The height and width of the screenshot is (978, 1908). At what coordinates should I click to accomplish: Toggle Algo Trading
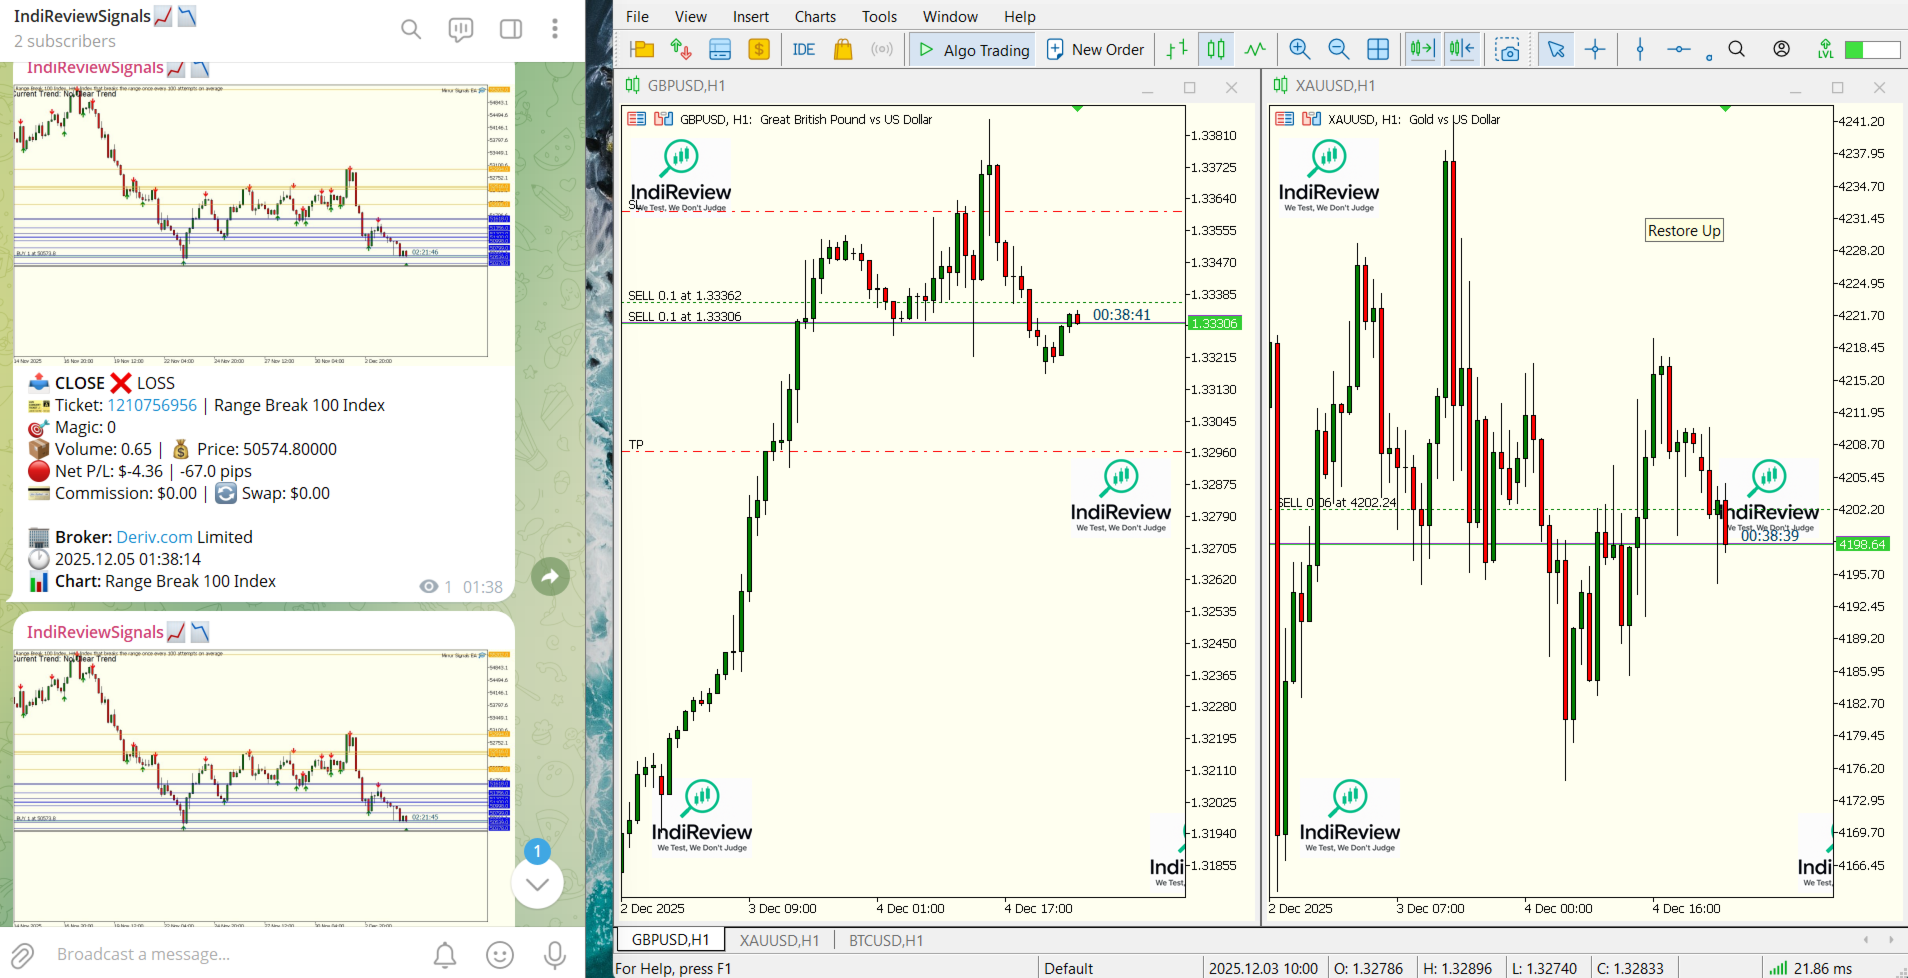point(974,49)
